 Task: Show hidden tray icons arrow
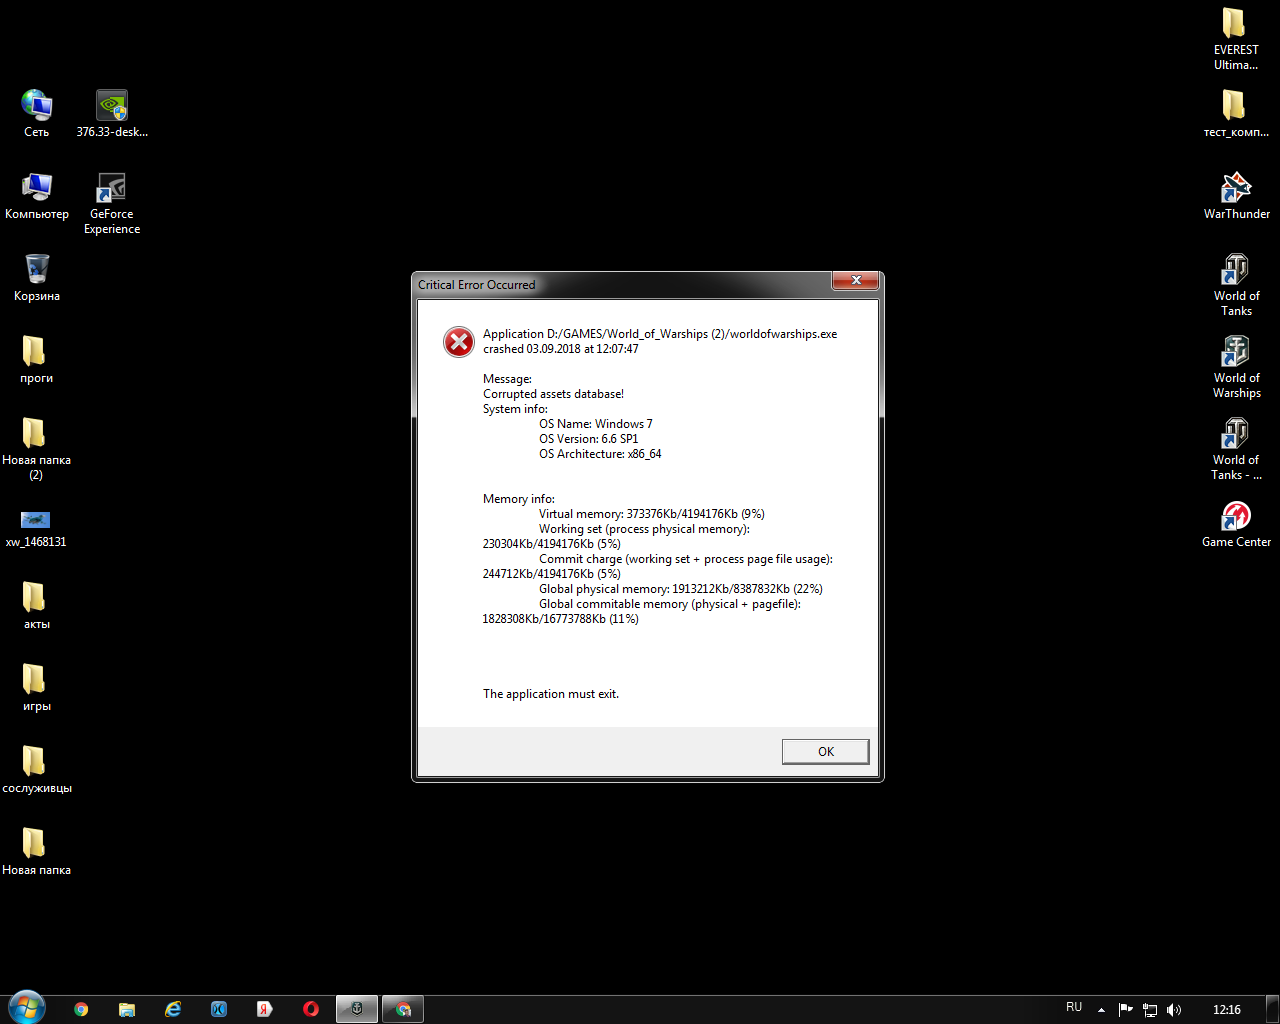(x=1101, y=1010)
